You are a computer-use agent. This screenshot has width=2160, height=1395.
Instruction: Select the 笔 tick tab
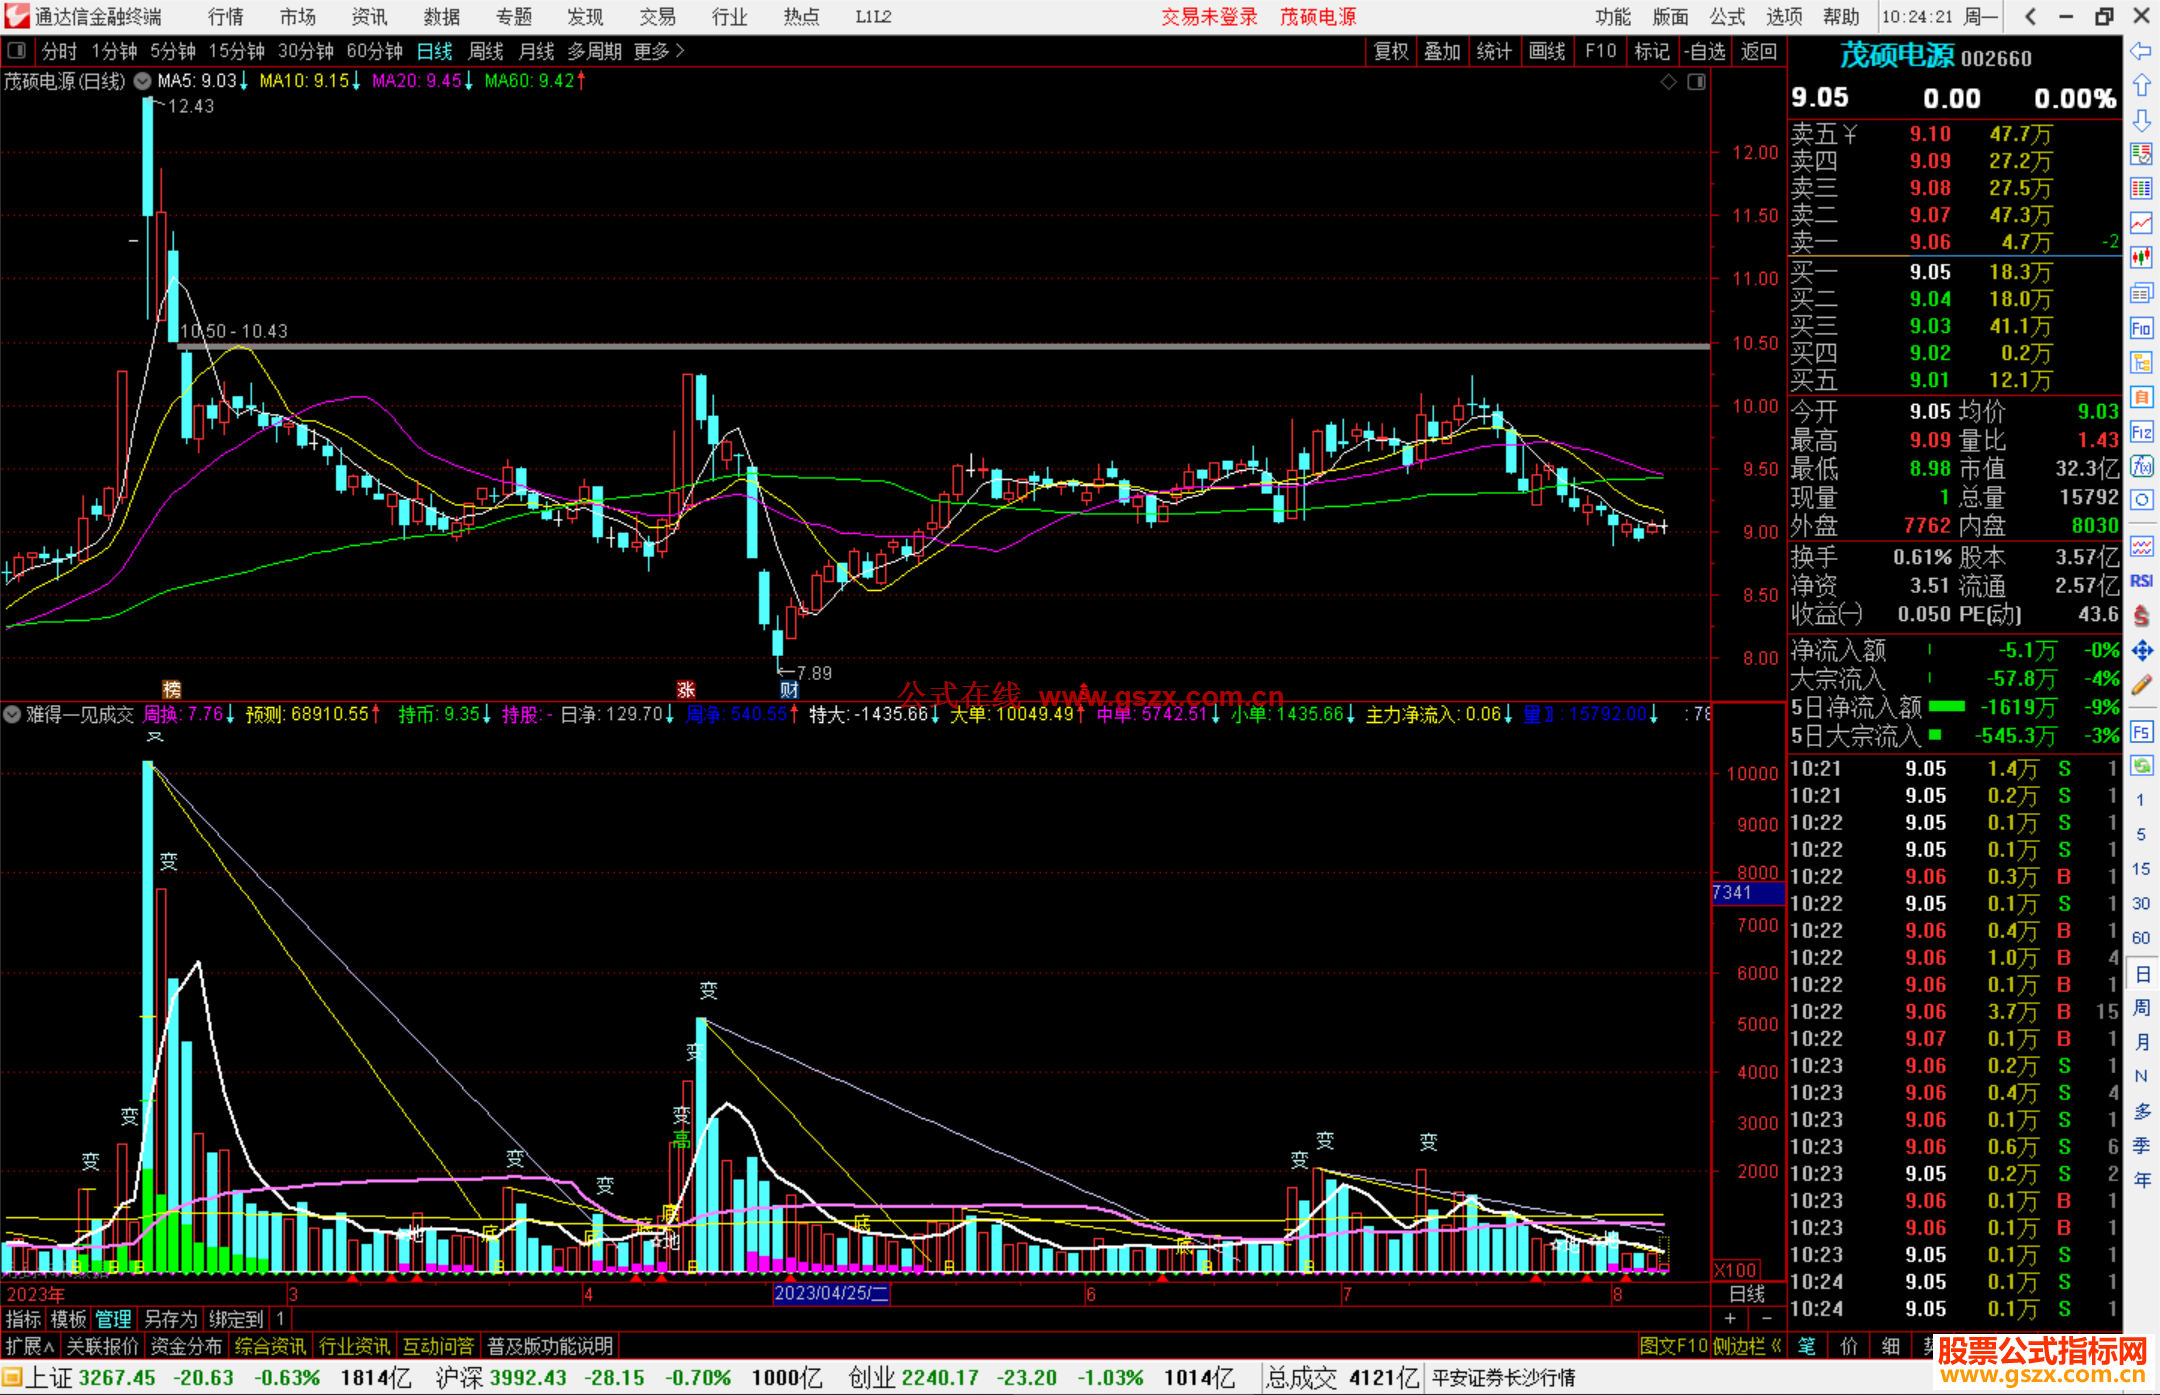pos(1807,1346)
